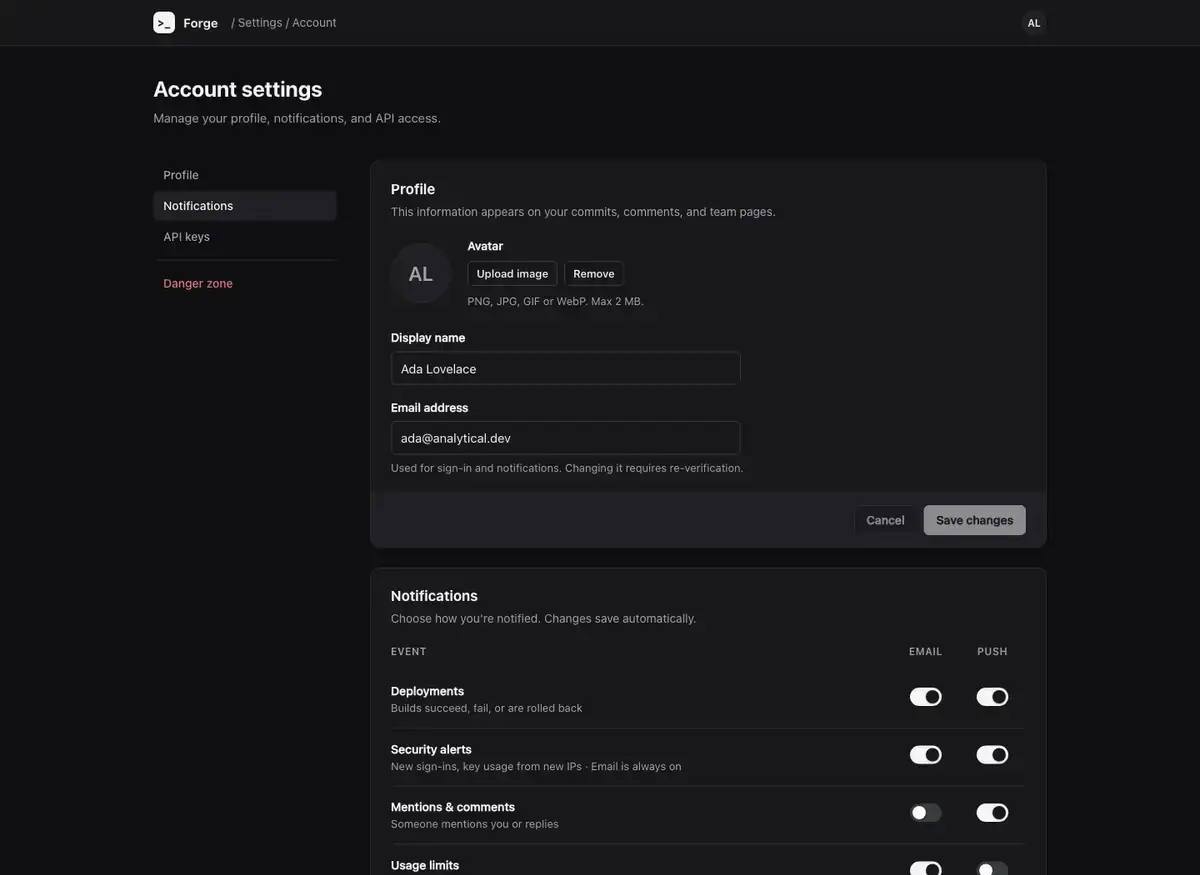Image resolution: width=1200 pixels, height=875 pixels.
Task: Click the Deployments event label
Action: pos(427,691)
